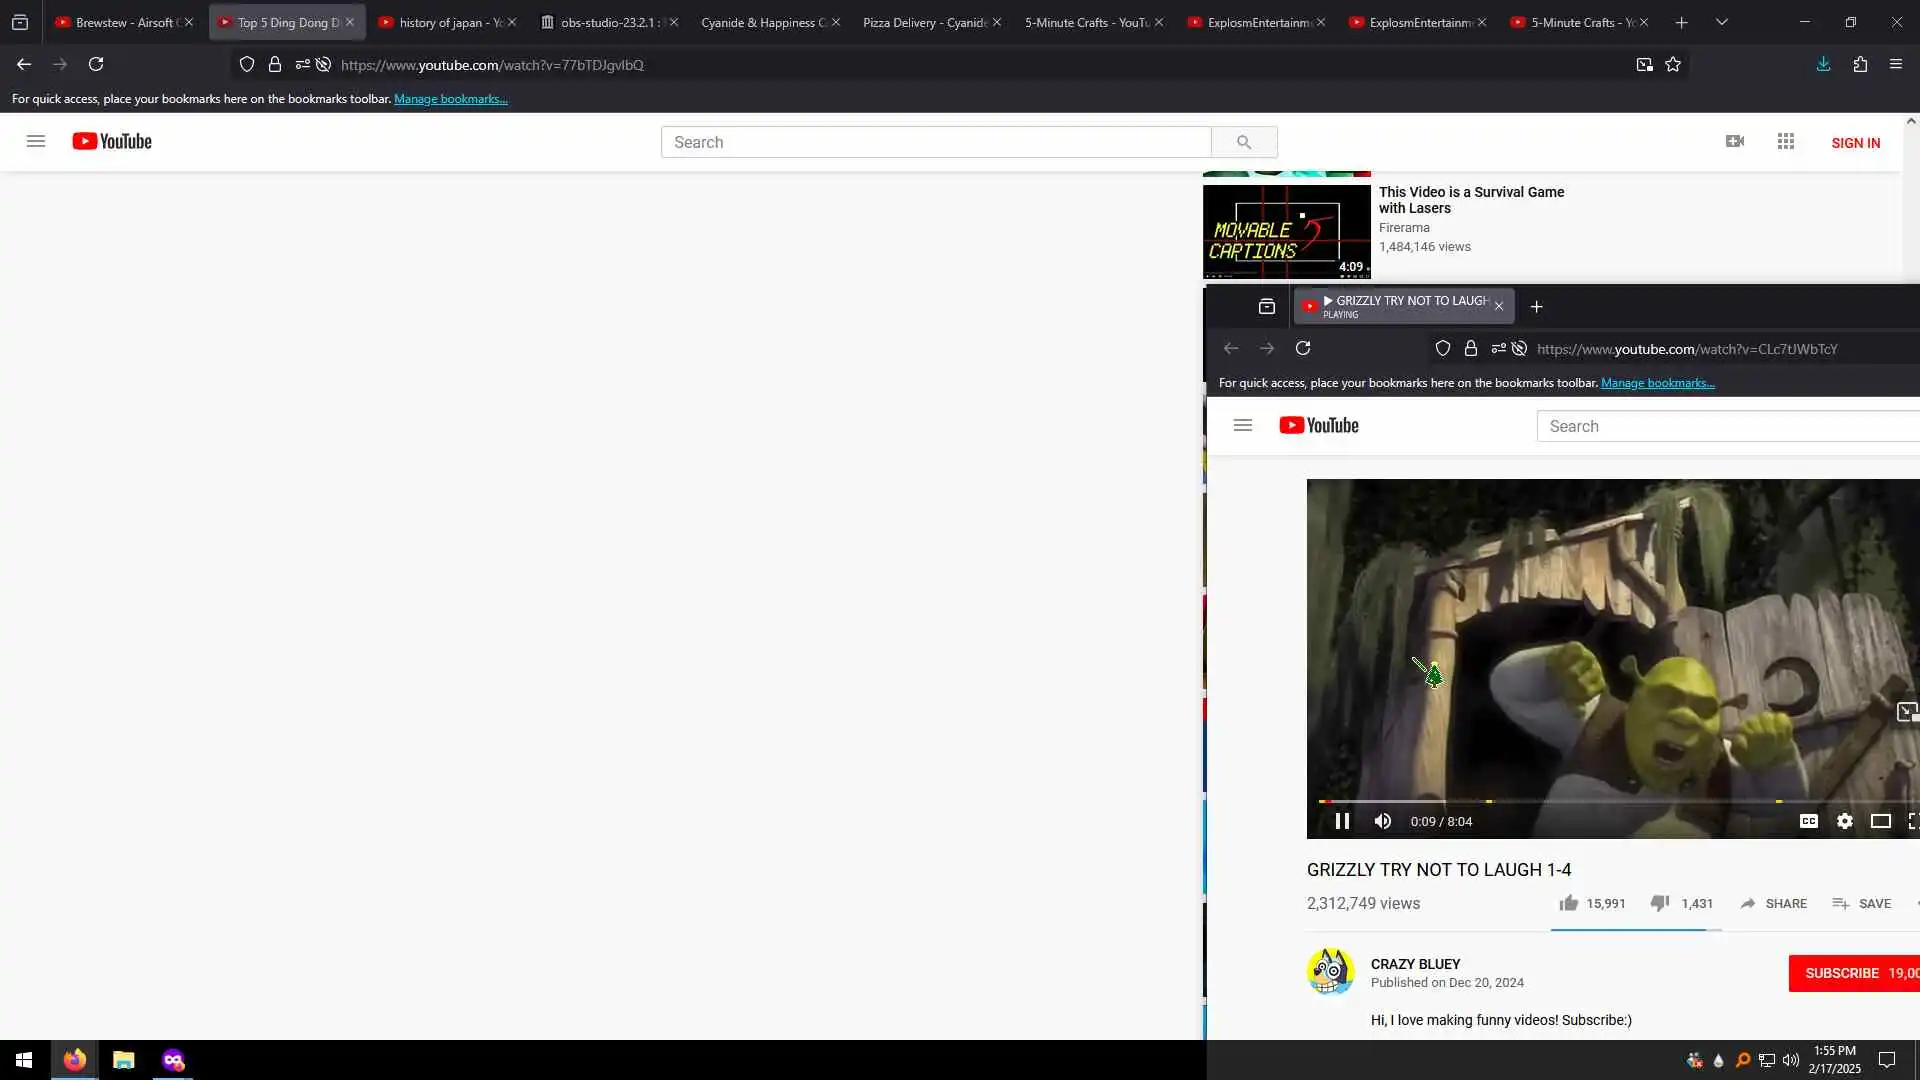Click the create video camera icon
1920x1080 pixels.
[1735, 142]
